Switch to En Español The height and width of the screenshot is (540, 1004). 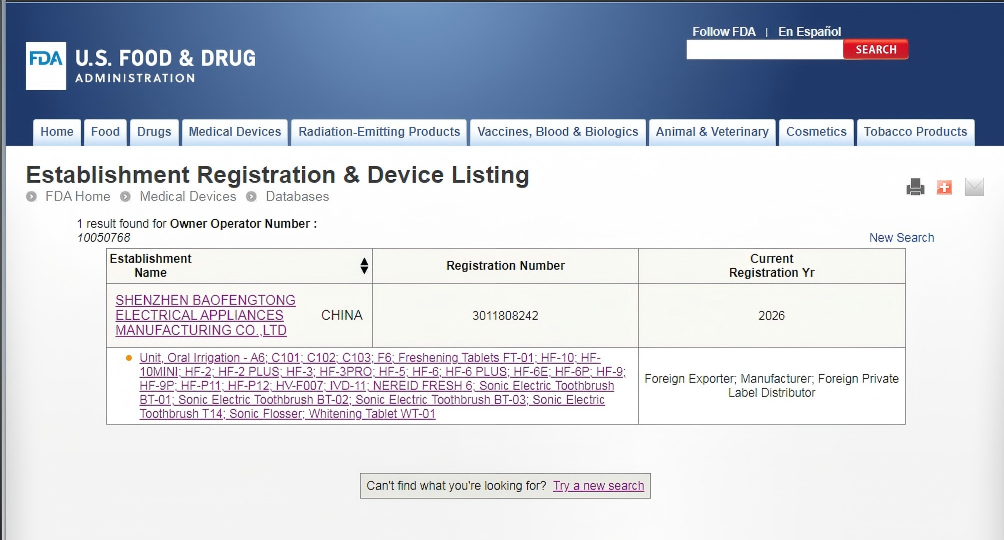coord(809,31)
